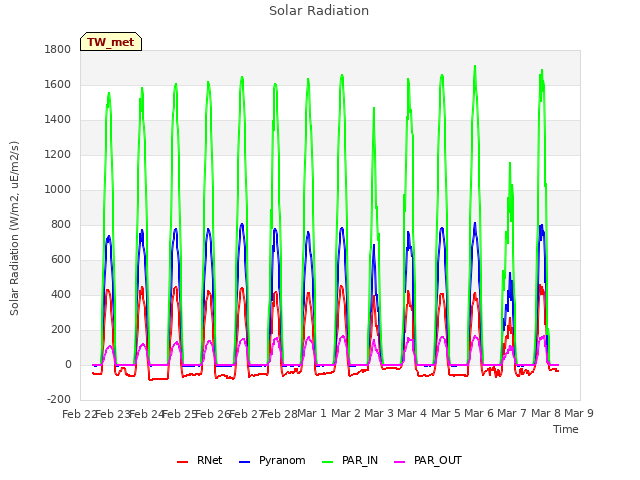Select the 600 y-axis tick label
This screenshot has height=480, width=640.
click(x=61, y=260)
